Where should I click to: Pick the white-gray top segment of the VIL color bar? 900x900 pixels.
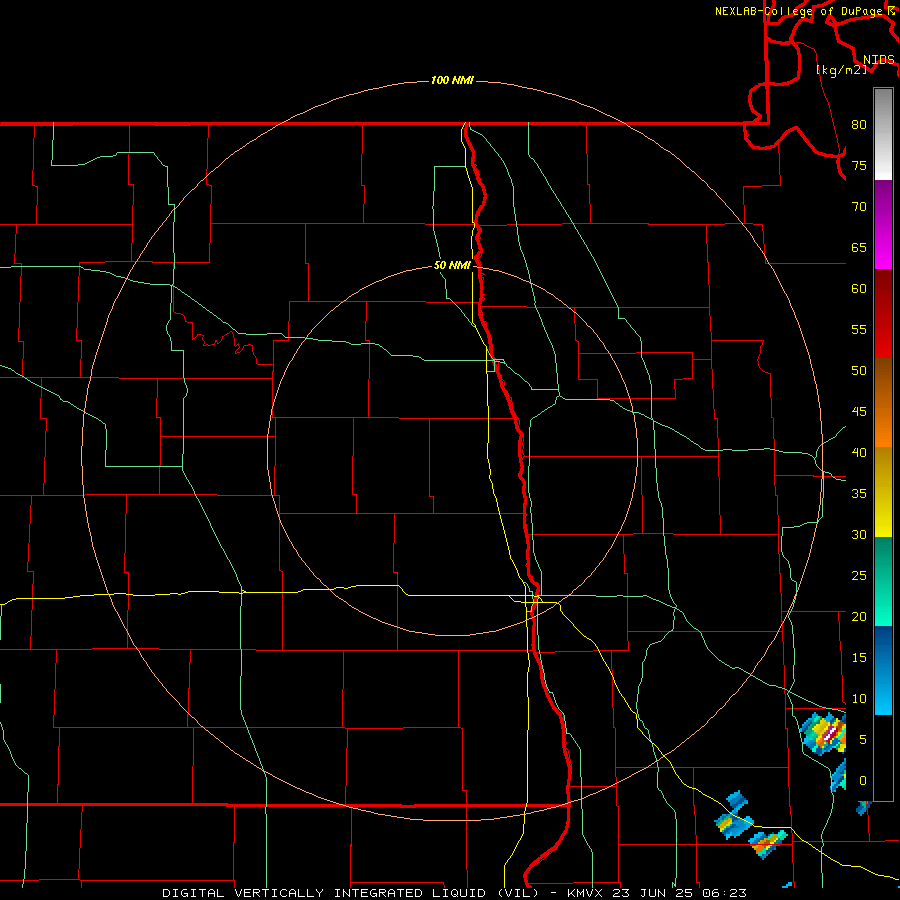coord(883,134)
